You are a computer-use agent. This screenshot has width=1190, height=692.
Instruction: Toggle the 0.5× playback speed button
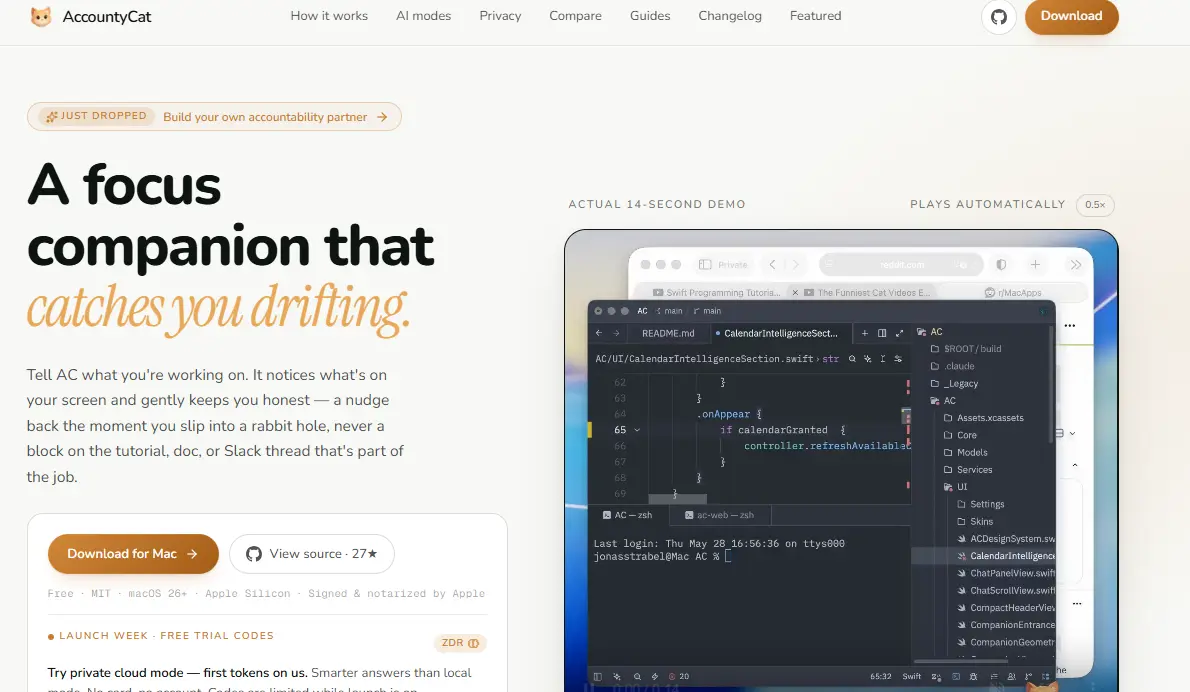click(1094, 205)
